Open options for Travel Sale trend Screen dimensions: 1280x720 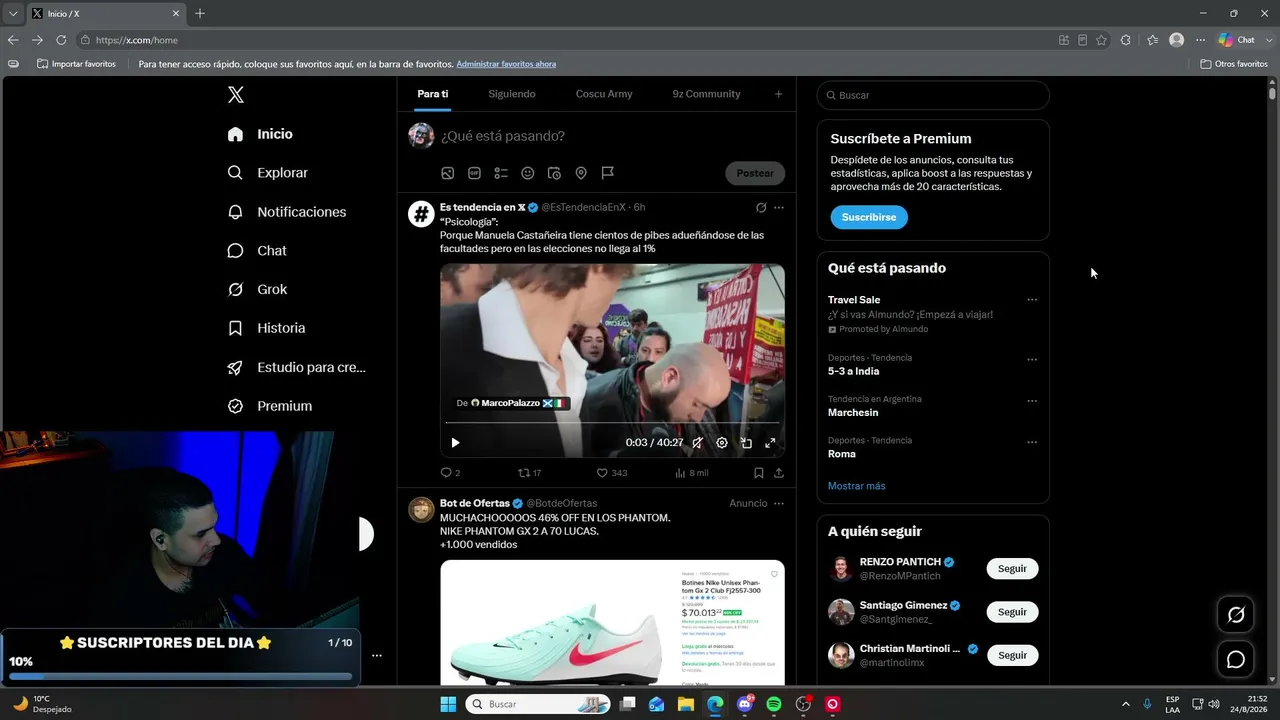pos(1032,300)
